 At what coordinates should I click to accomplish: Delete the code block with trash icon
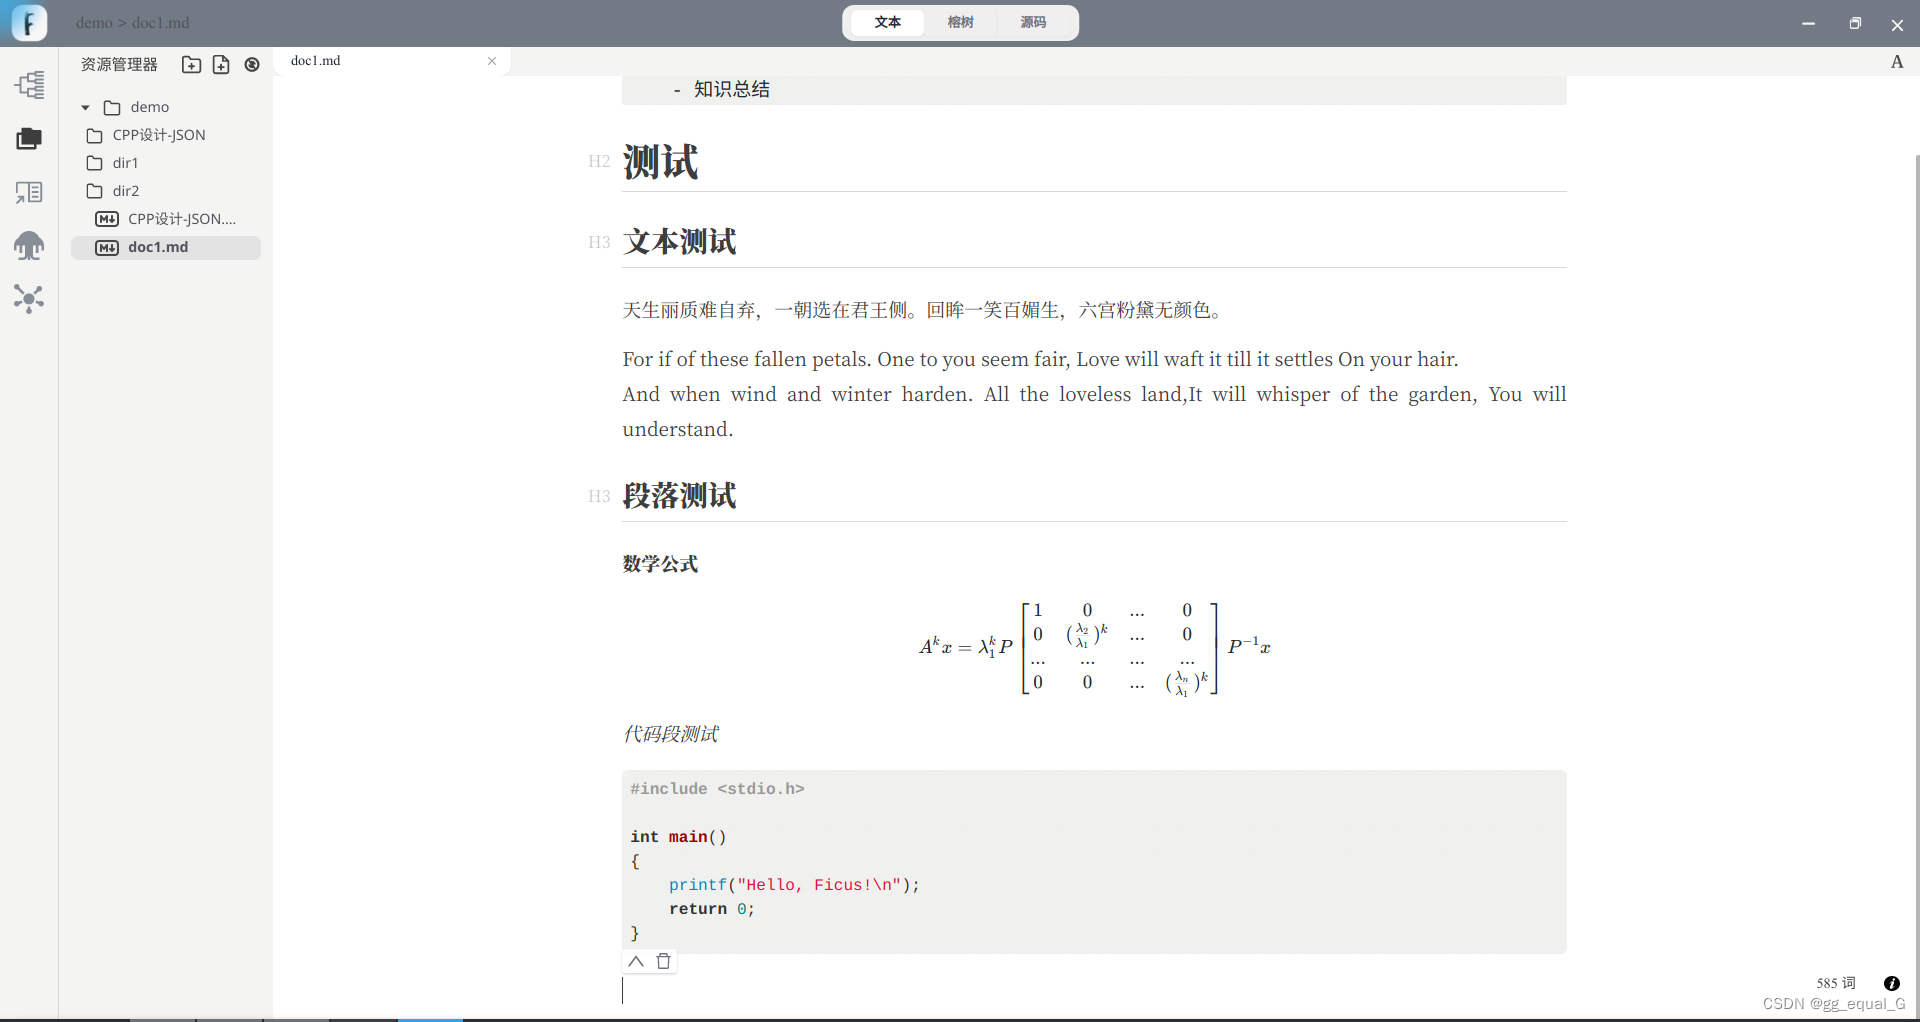(x=664, y=961)
